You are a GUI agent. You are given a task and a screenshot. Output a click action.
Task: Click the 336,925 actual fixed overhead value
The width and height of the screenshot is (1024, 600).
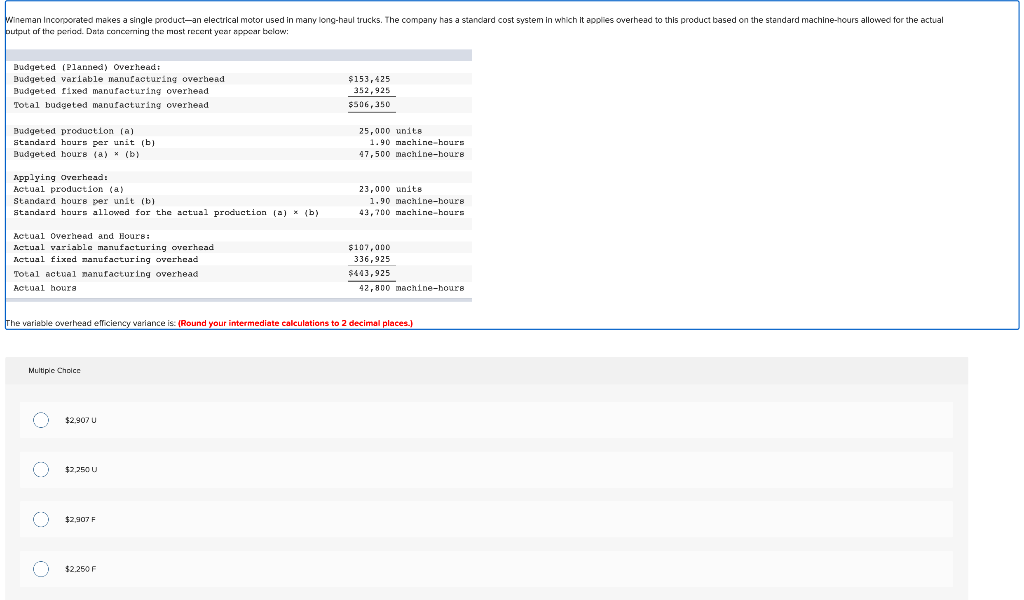coord(372,259)
